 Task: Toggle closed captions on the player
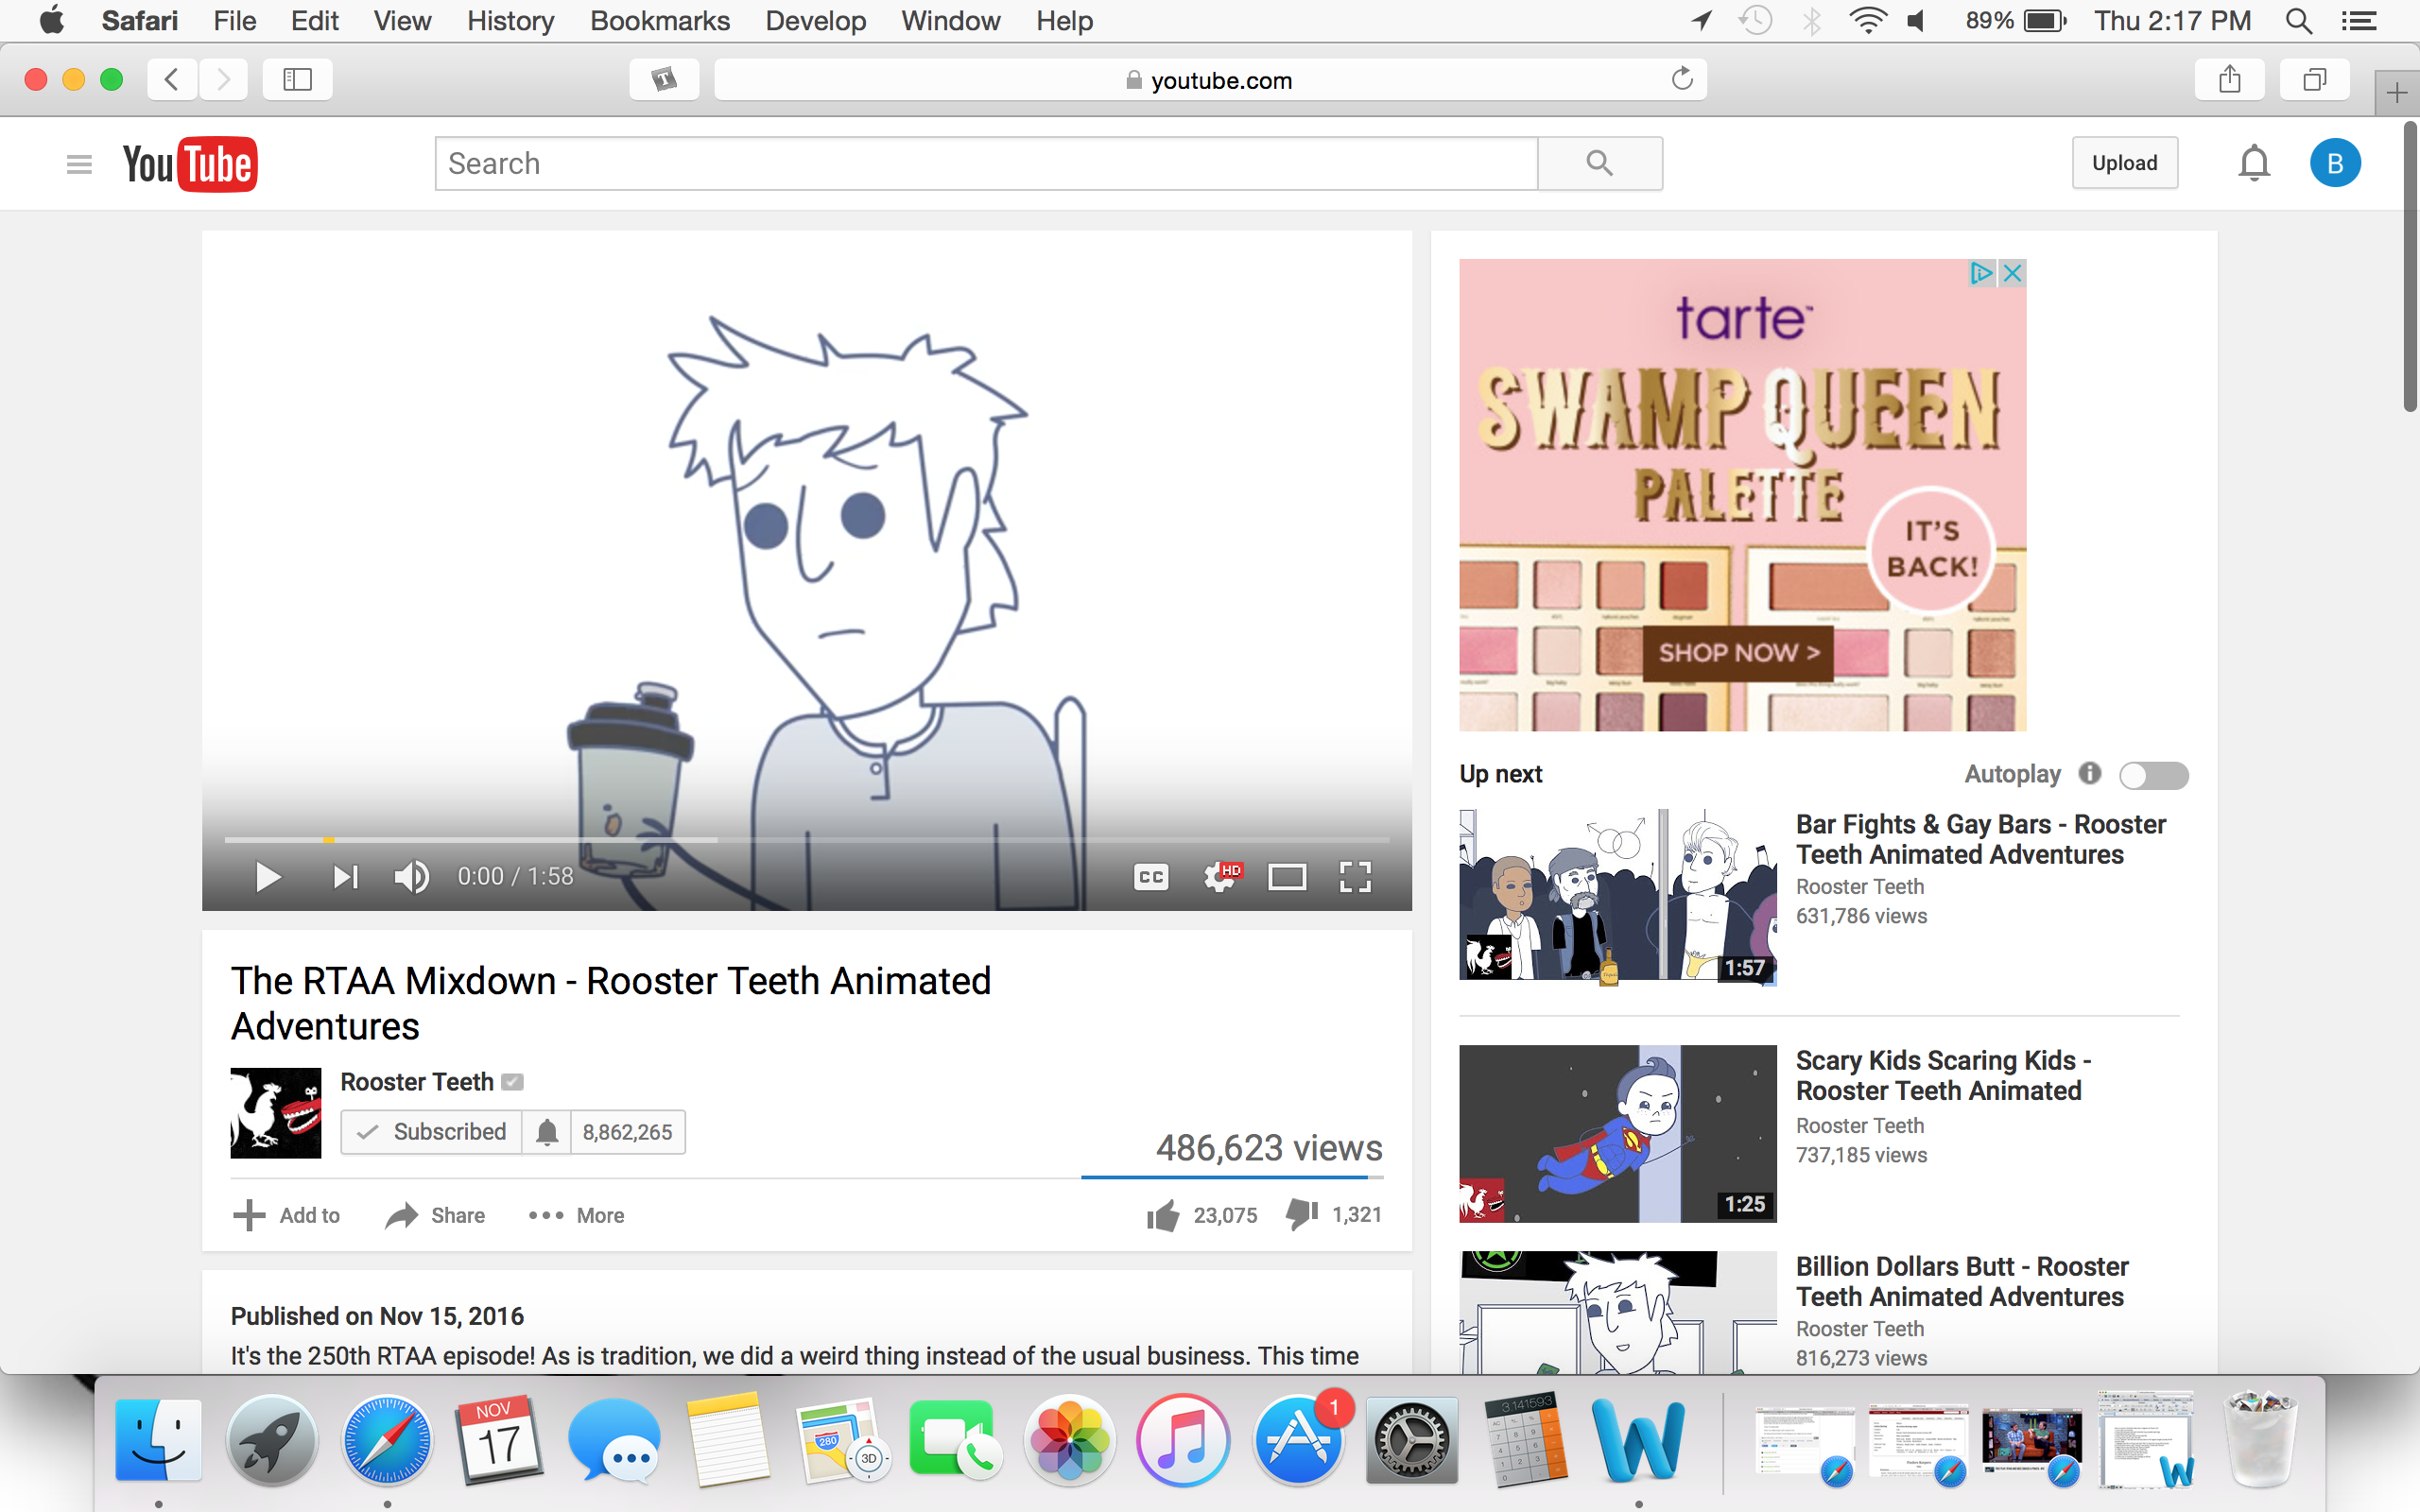pos(1151,877)
